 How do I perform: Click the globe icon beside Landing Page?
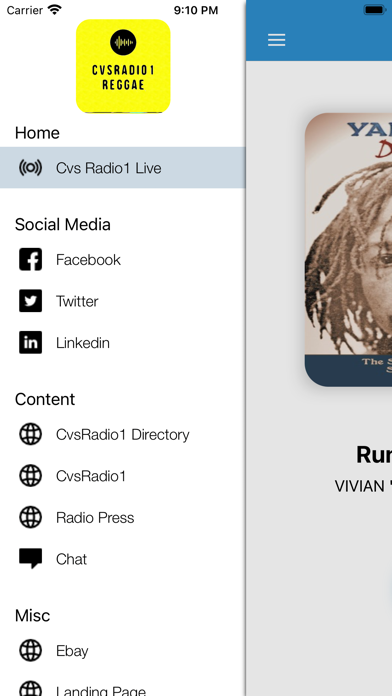pyautogui.click(x=30, y=688)
